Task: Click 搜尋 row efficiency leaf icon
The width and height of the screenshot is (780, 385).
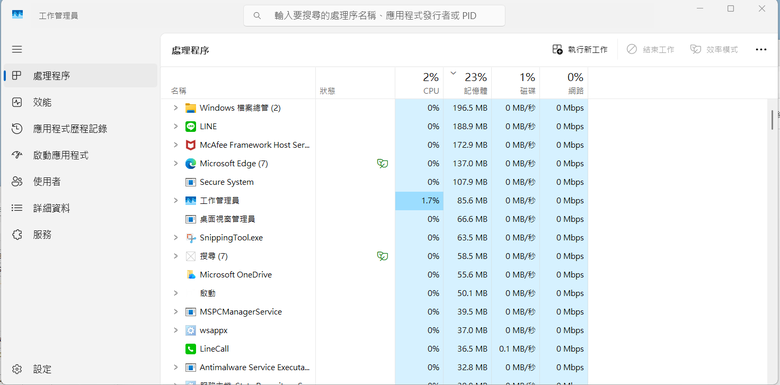Action: [x=382, y=256]
